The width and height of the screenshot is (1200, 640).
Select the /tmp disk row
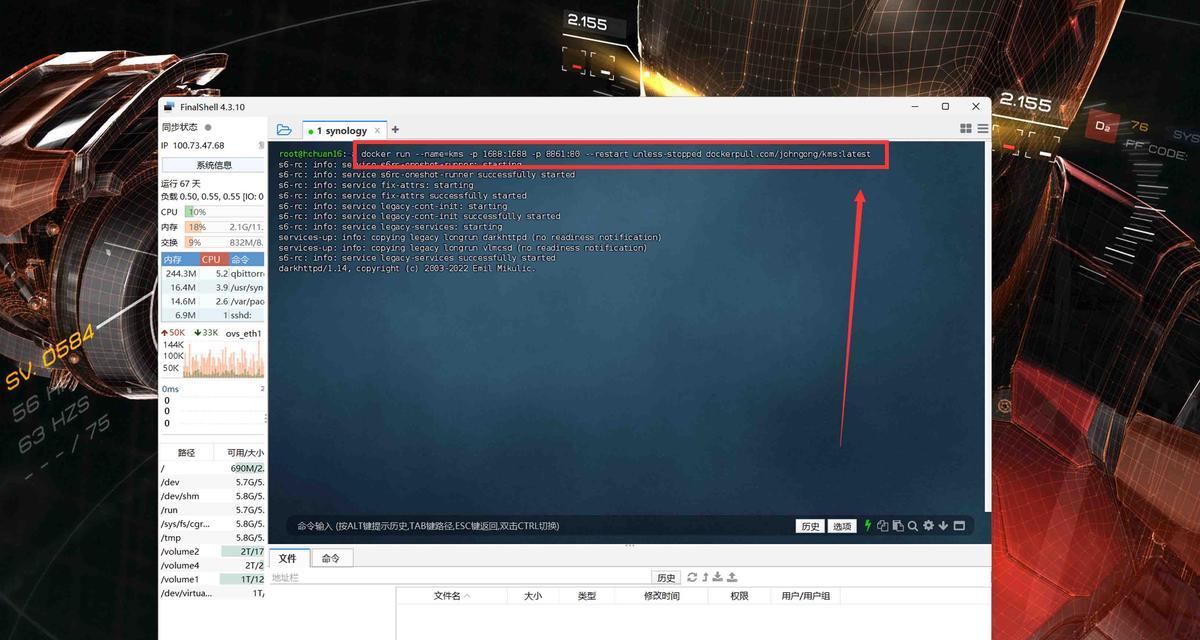click(213, 538)
